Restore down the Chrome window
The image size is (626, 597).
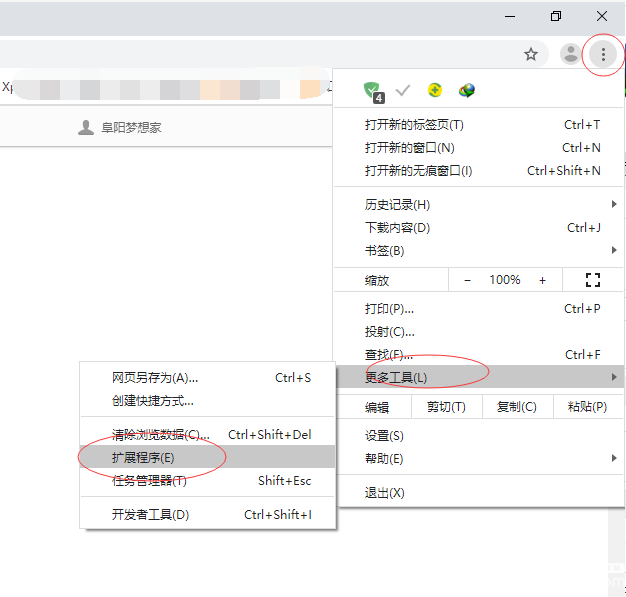pos(556,16)
